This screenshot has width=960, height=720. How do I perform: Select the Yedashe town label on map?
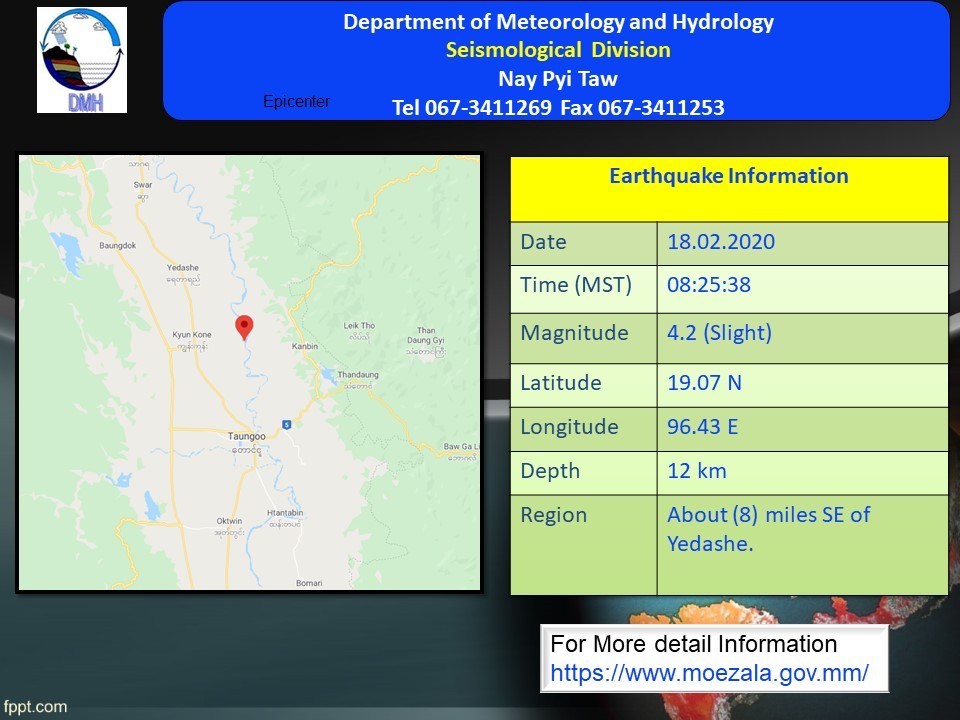(x=184, y=269)
